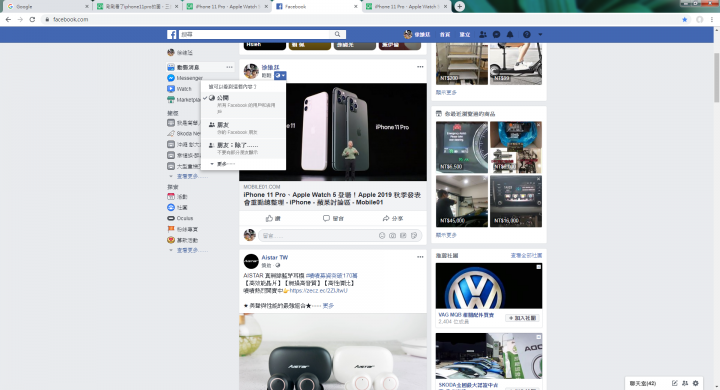Toggle the bookmark star in address bar
Screen dimensions: 720x390
(x=685, y=19)
